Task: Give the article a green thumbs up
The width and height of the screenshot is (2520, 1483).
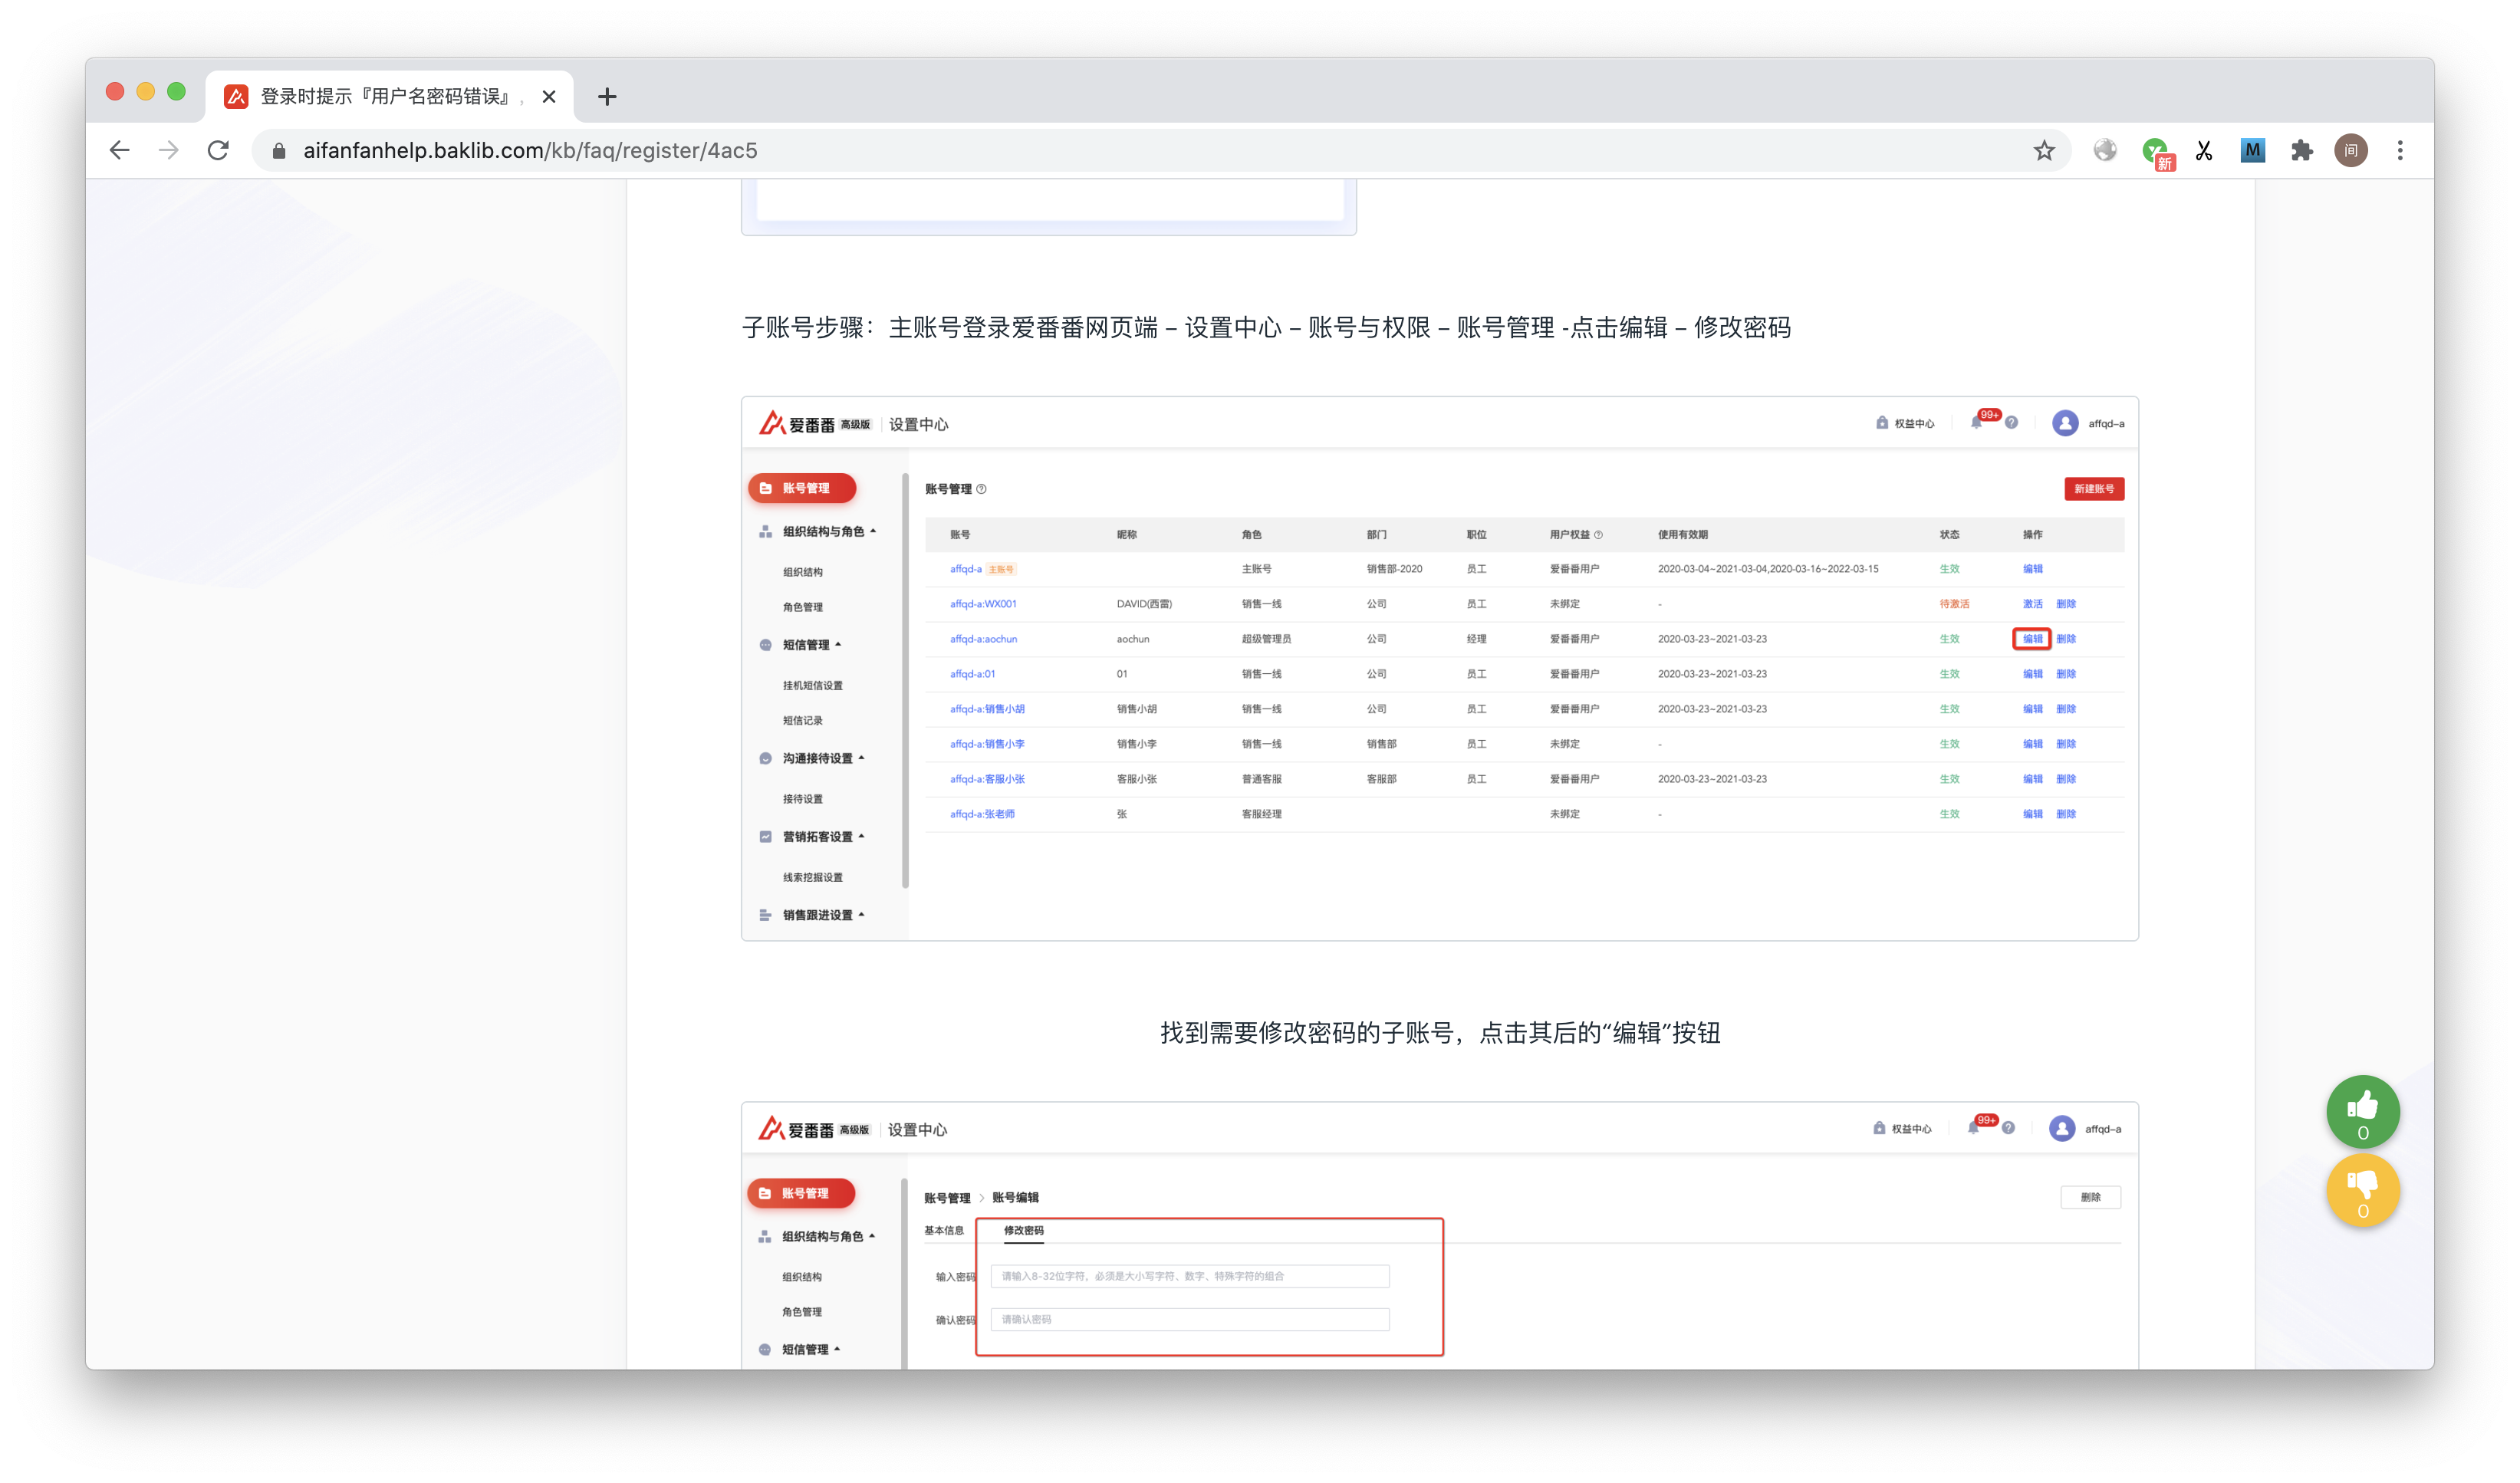Action: pyautogui.click(x=2362, y=1111)
